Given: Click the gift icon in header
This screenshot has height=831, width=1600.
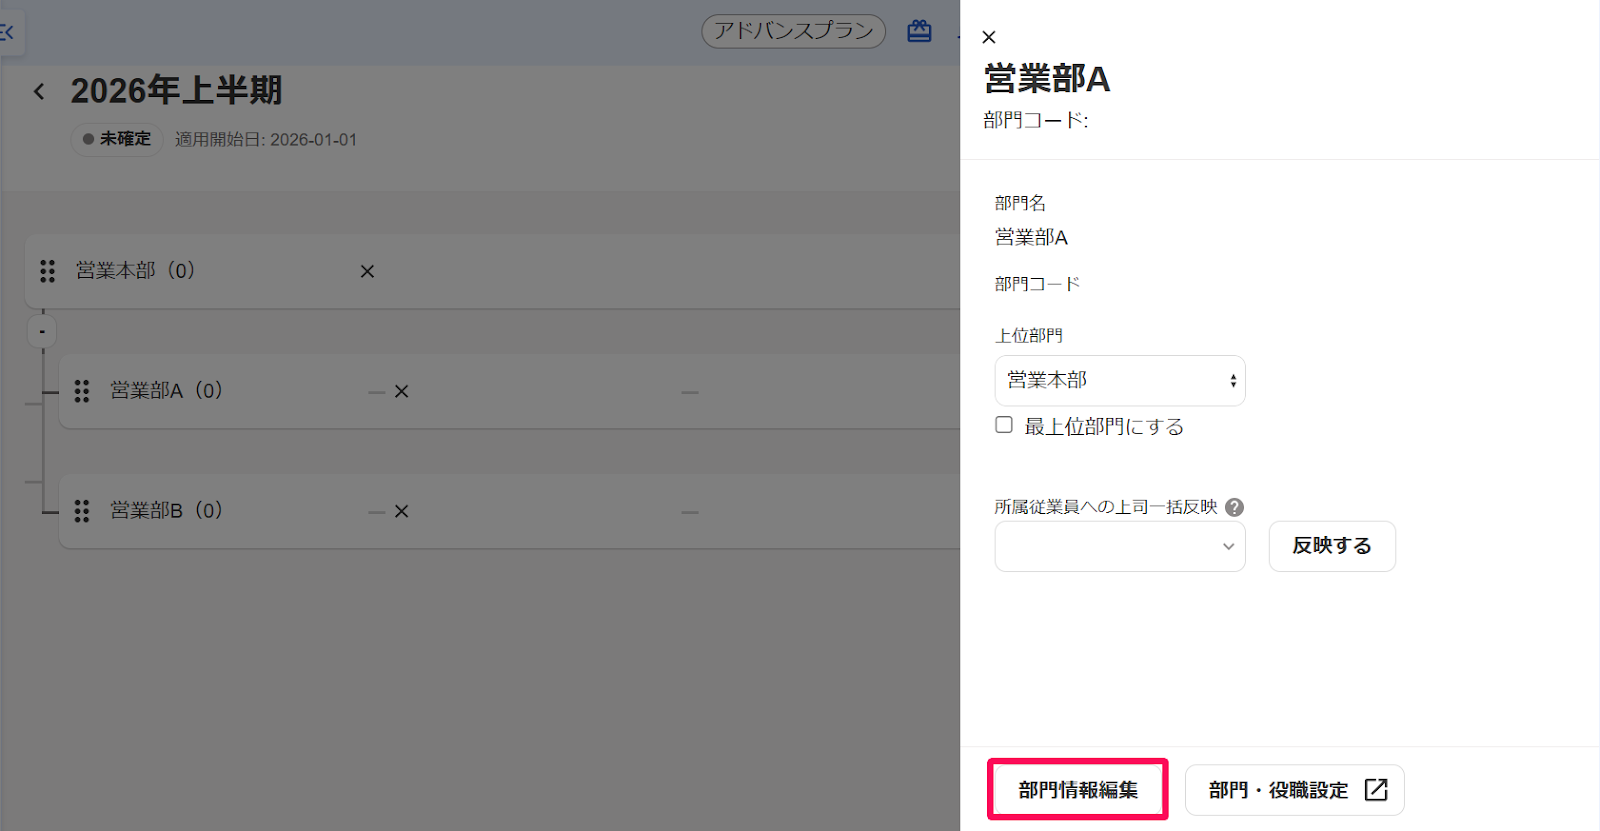Looking at the screenshot, I should [919, 31].
